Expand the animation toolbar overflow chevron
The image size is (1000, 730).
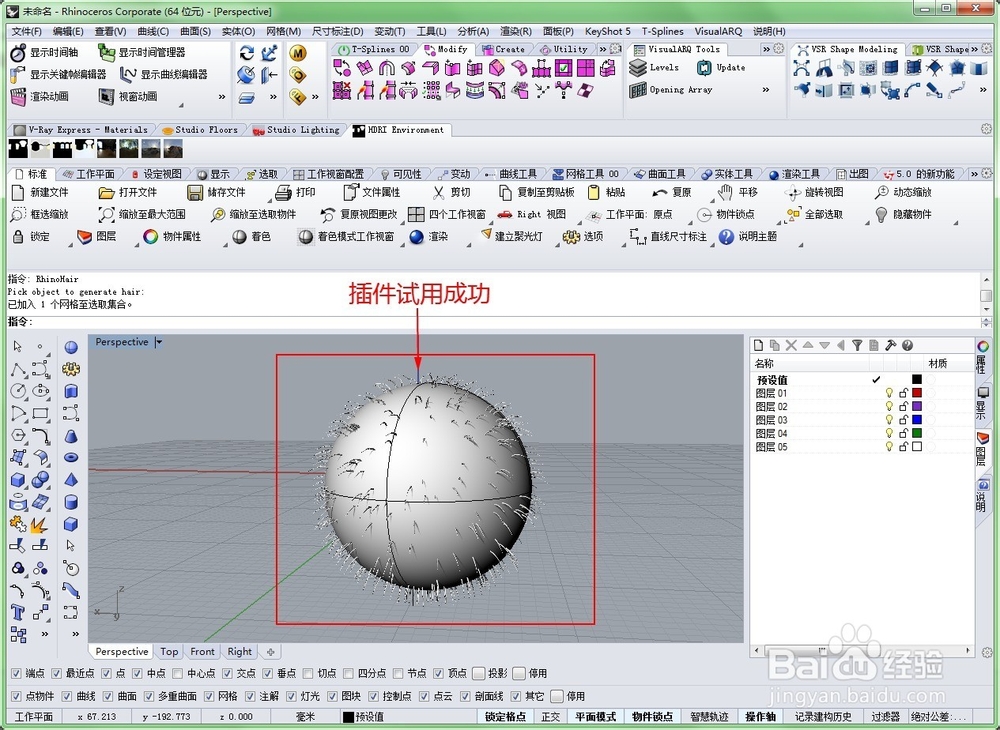point(222,97)
